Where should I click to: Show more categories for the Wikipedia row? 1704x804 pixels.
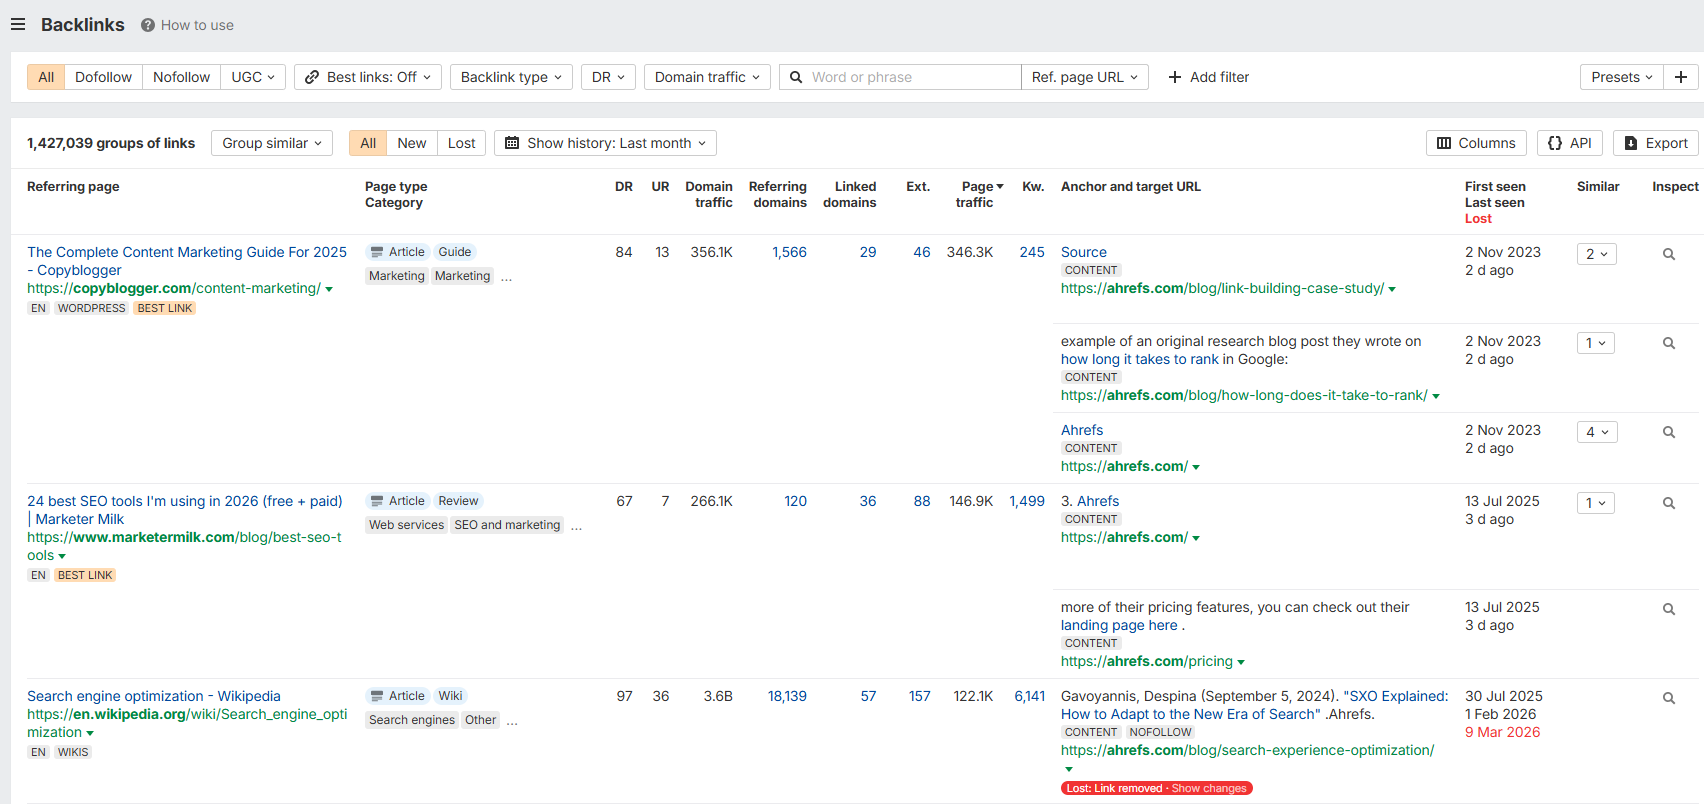click(x=513, y=721)
